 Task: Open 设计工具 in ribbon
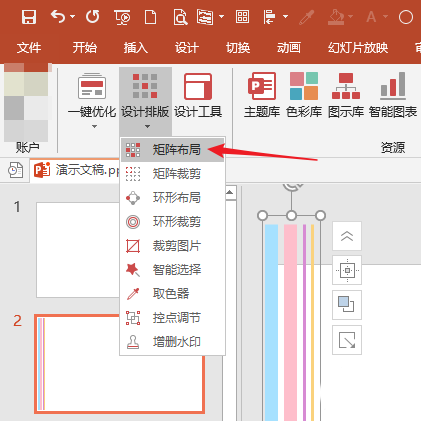pyautogui.click(x=198, y=96)
